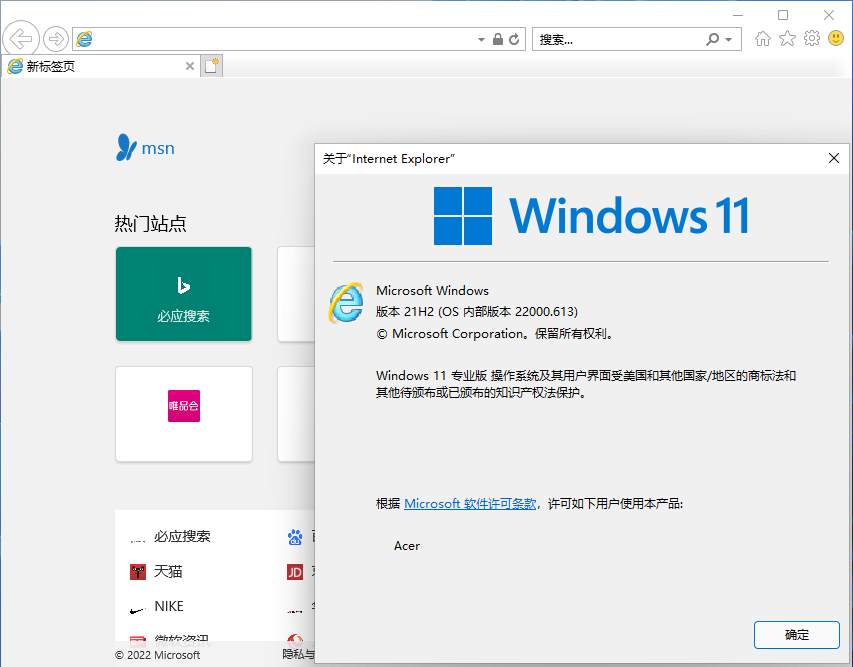Click the smiley feedback icon
The width and height of the screenshot is (853, 667).
click(836, 38)
